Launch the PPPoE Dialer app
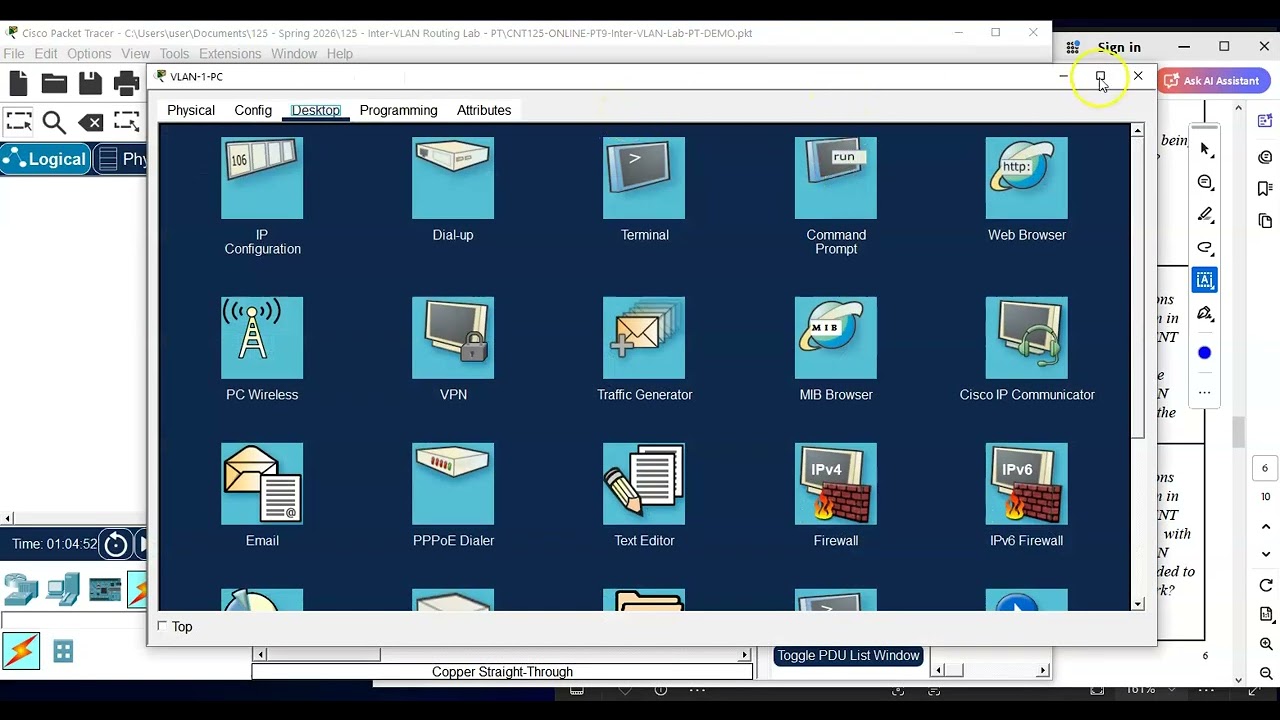This screenshot has width=1280, height=720. point(453,484)
